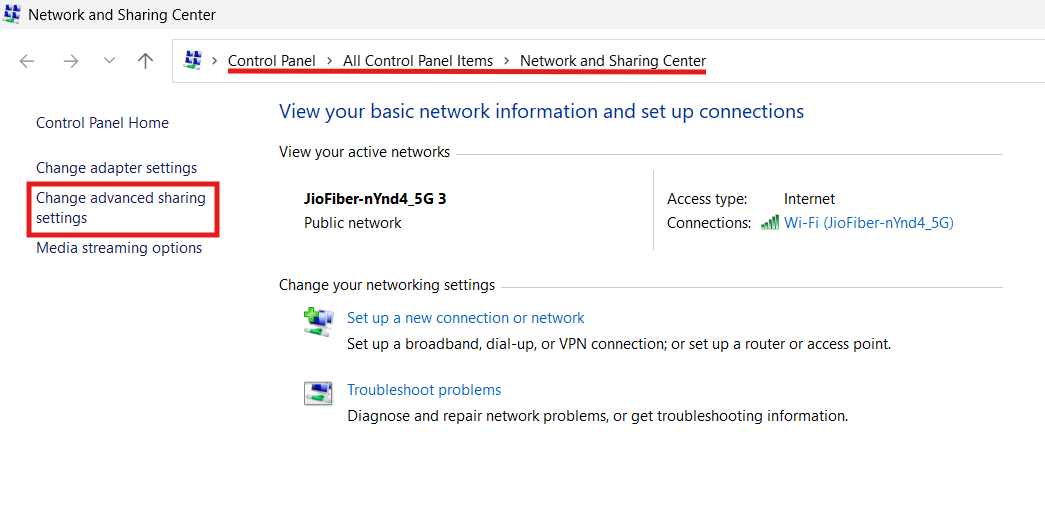Click the Control Panel icon in address bar
1045x516 pixels.
point(193,61)
